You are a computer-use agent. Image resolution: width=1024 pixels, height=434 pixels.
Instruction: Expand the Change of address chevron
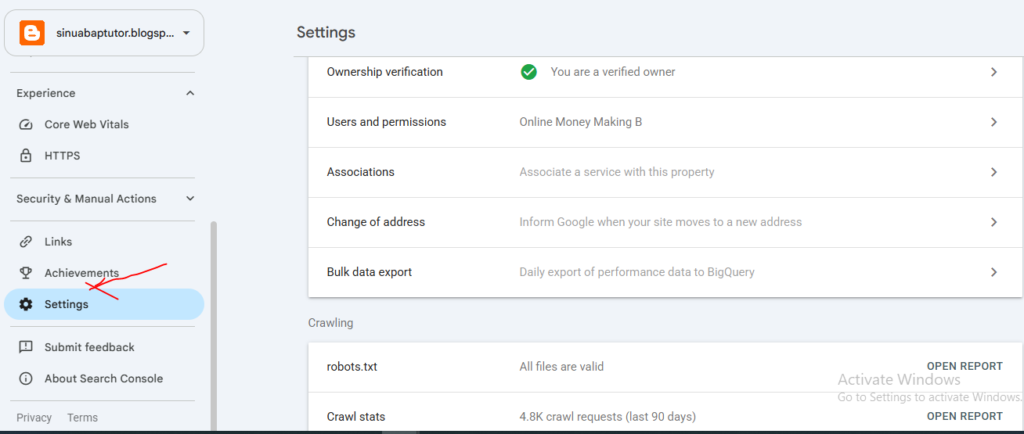click(994, 222)
